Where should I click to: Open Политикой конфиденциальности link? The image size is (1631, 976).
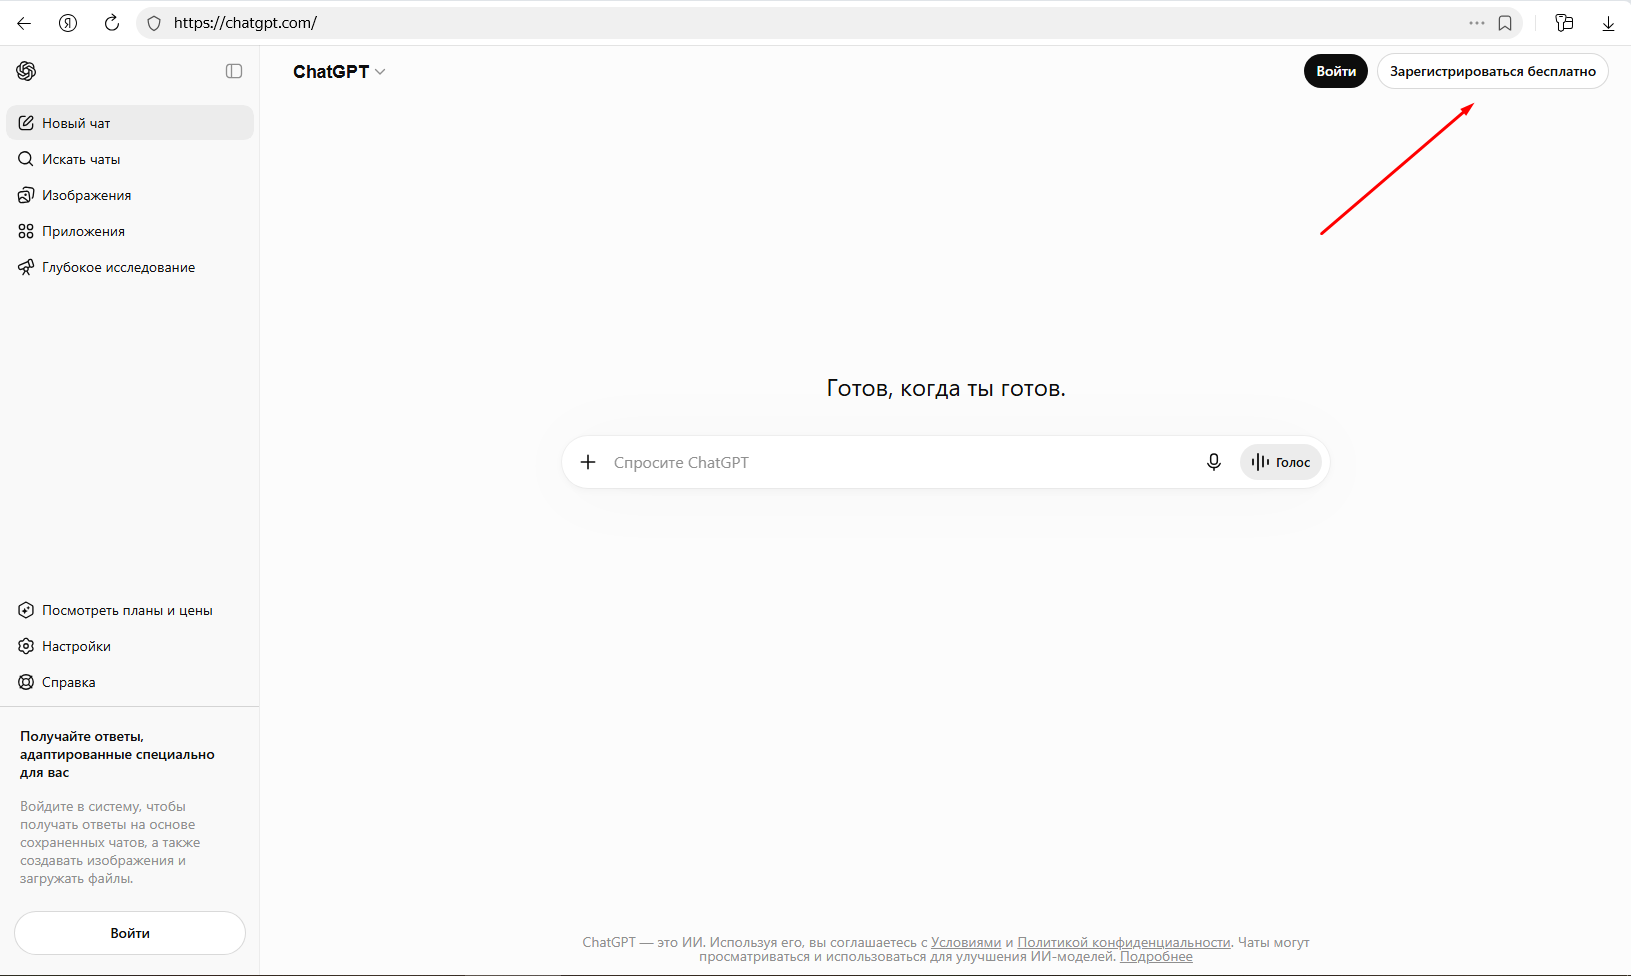click(x=1124, y=942)
